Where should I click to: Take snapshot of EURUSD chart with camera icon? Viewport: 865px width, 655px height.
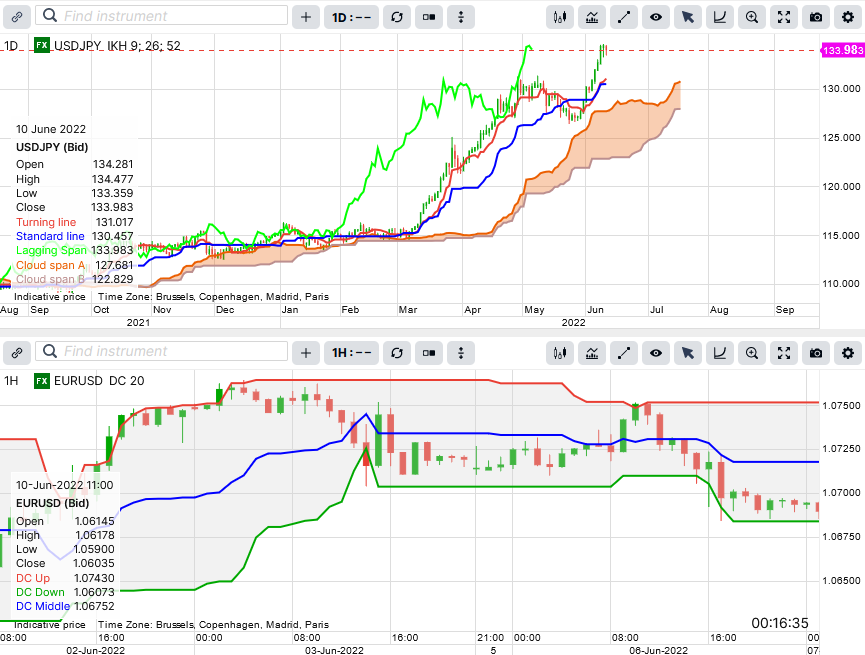(x=816, y=353)
